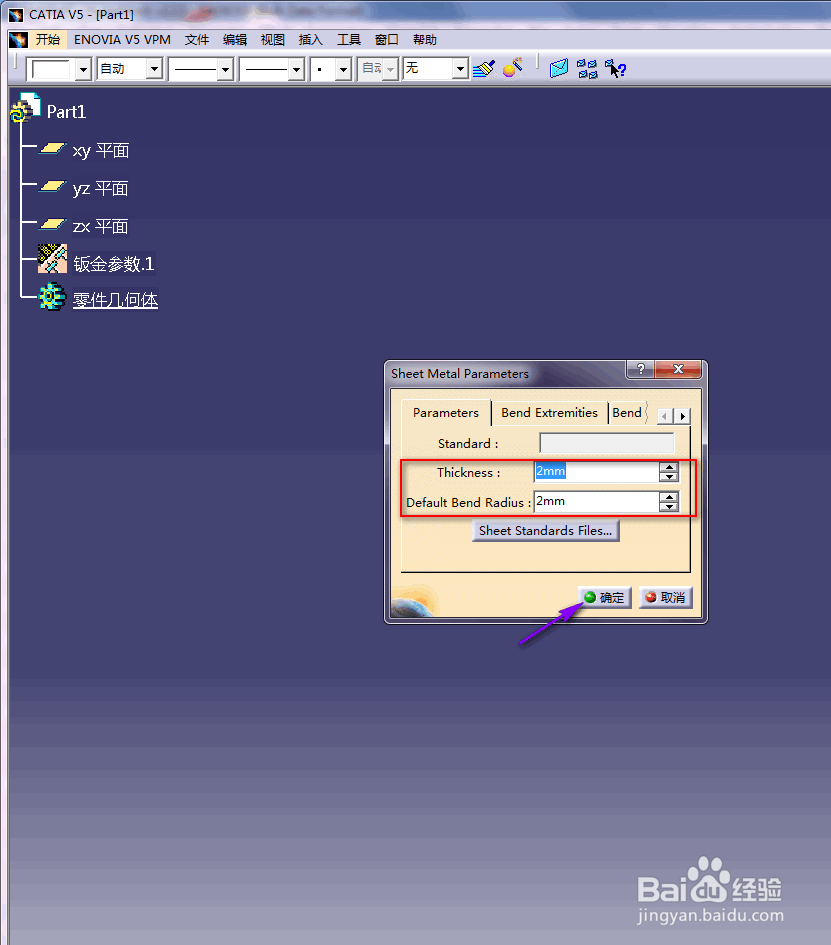
Task: Click the 钣金参数.1 sheet metal icon
Action: tap(52, 259)
